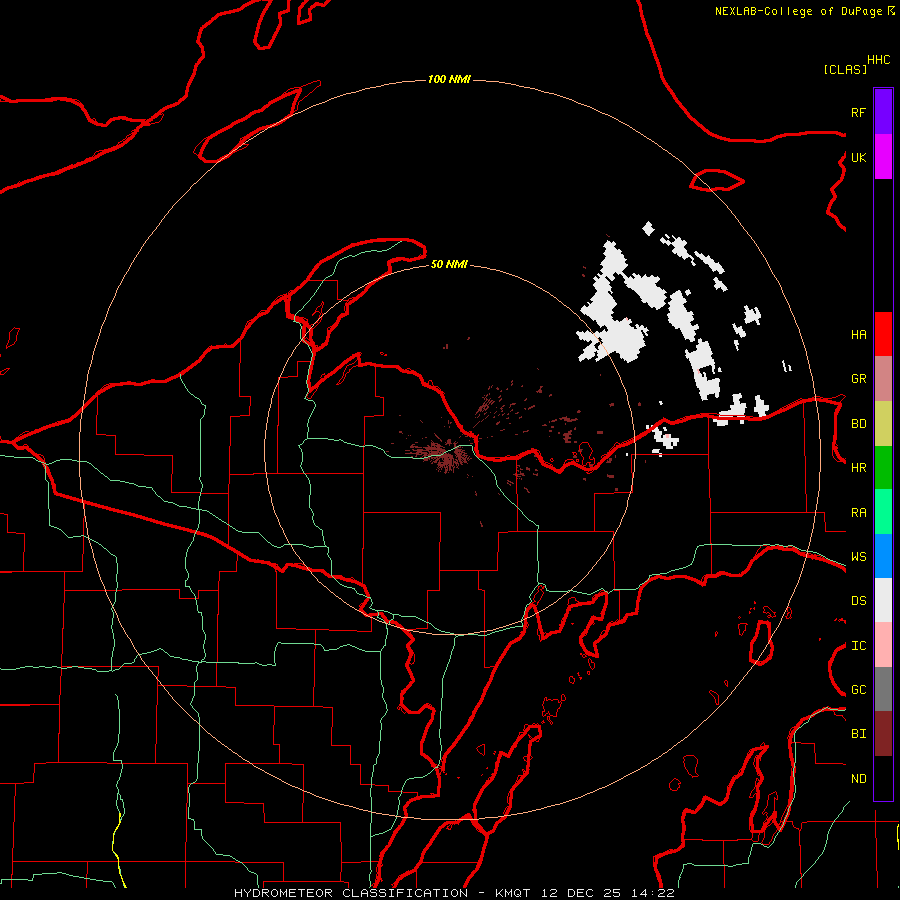
Task: Click the '[CLAS]' legend unit label
Action: 845,69
